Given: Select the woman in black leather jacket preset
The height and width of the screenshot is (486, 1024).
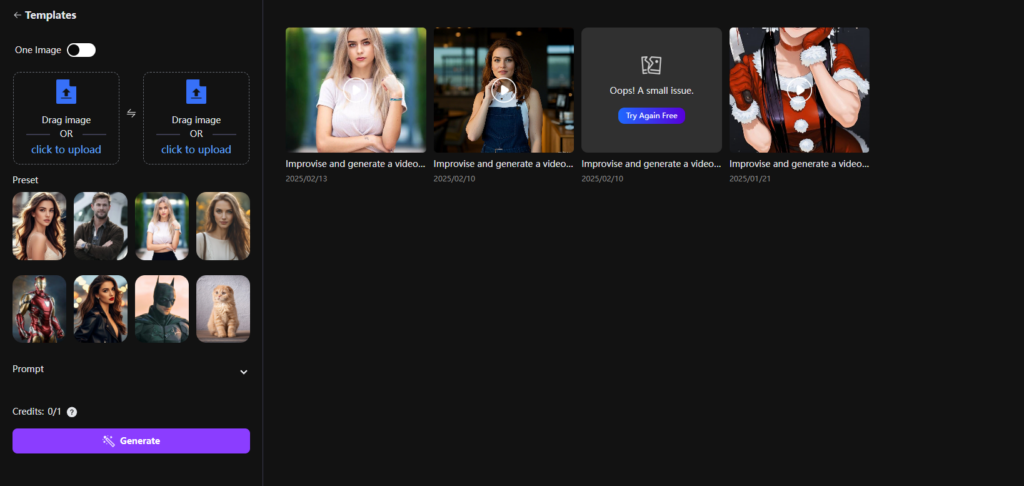Looking at the screenshot, I should point(101,309).
